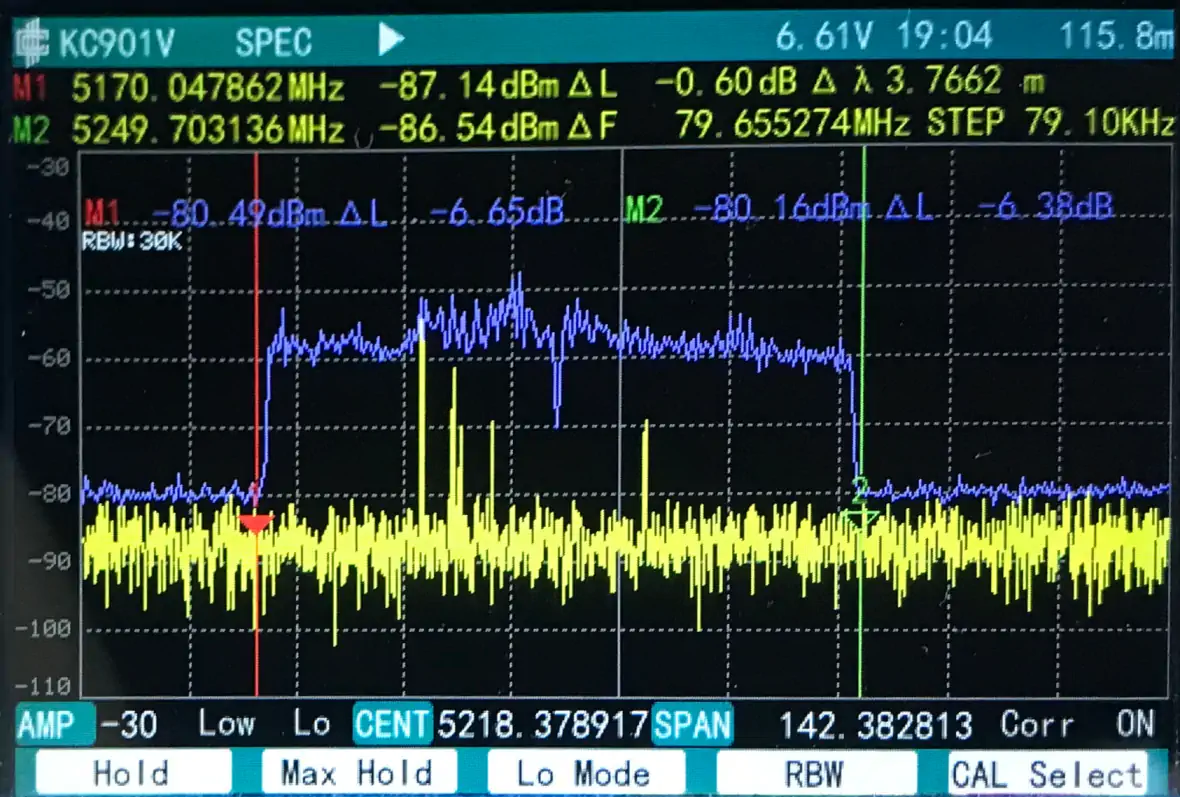Click the KC901V logo icon
The width and height of the screenshot is (1180, 797).
click(31, 41)
